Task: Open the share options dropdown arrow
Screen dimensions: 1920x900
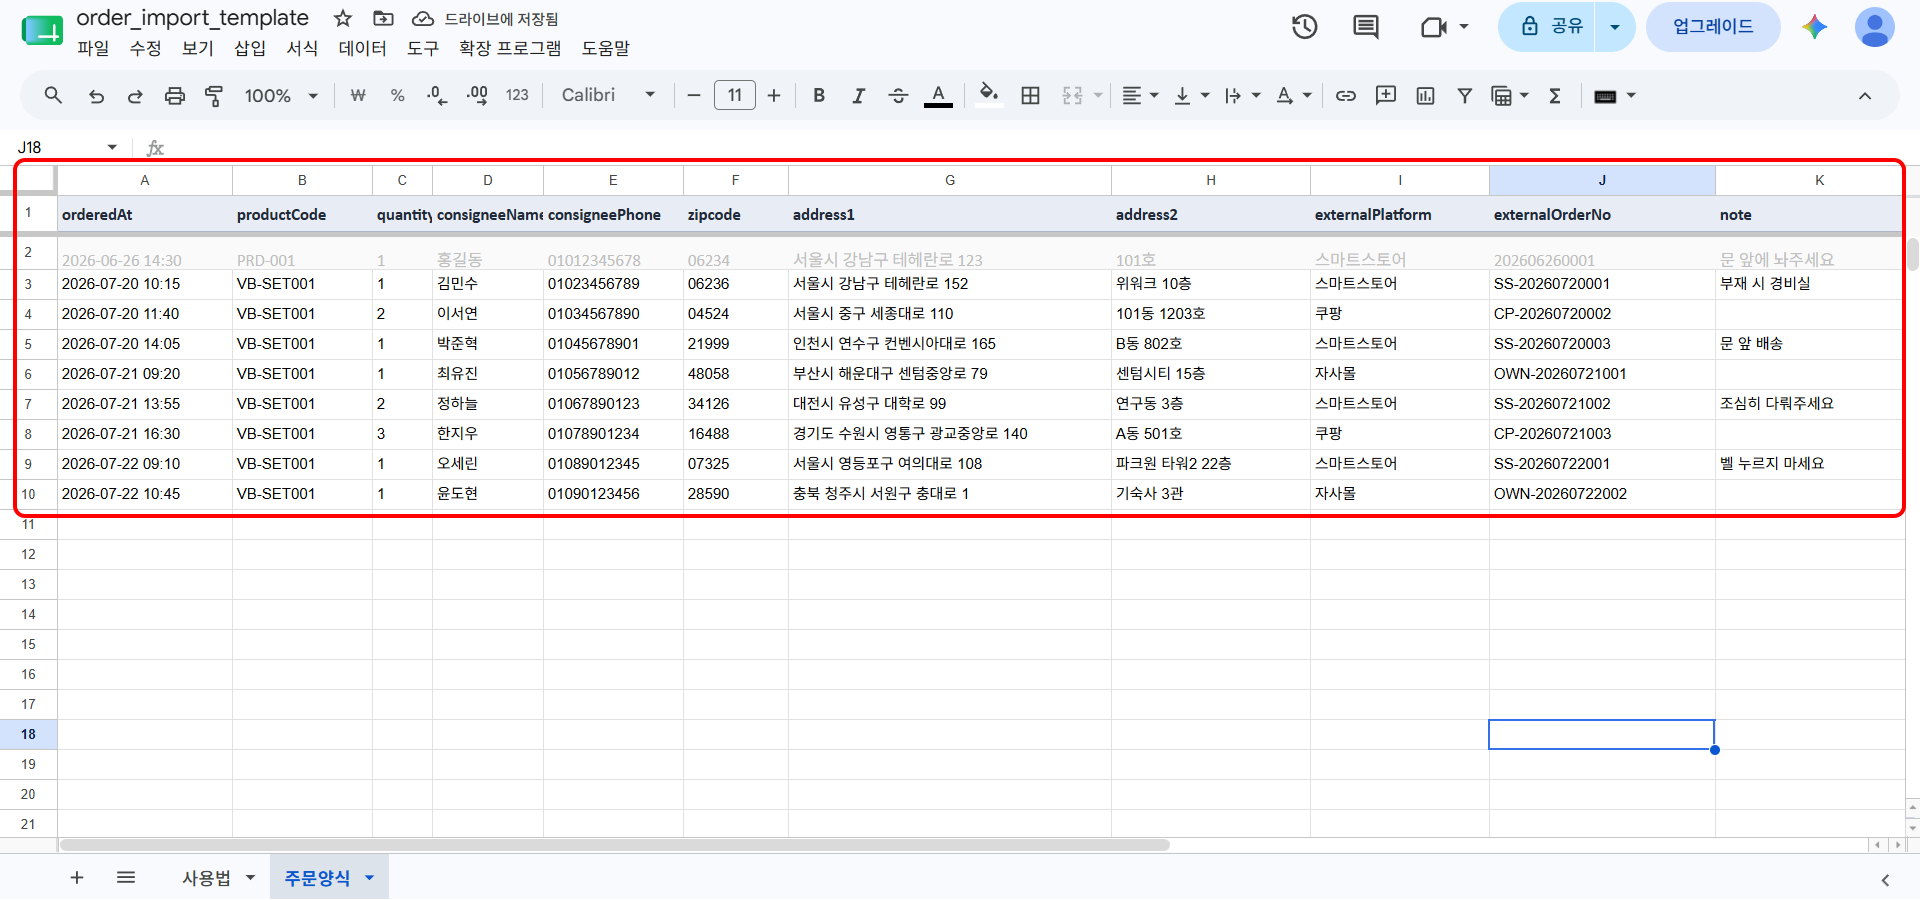Action: click(1614, 27)
